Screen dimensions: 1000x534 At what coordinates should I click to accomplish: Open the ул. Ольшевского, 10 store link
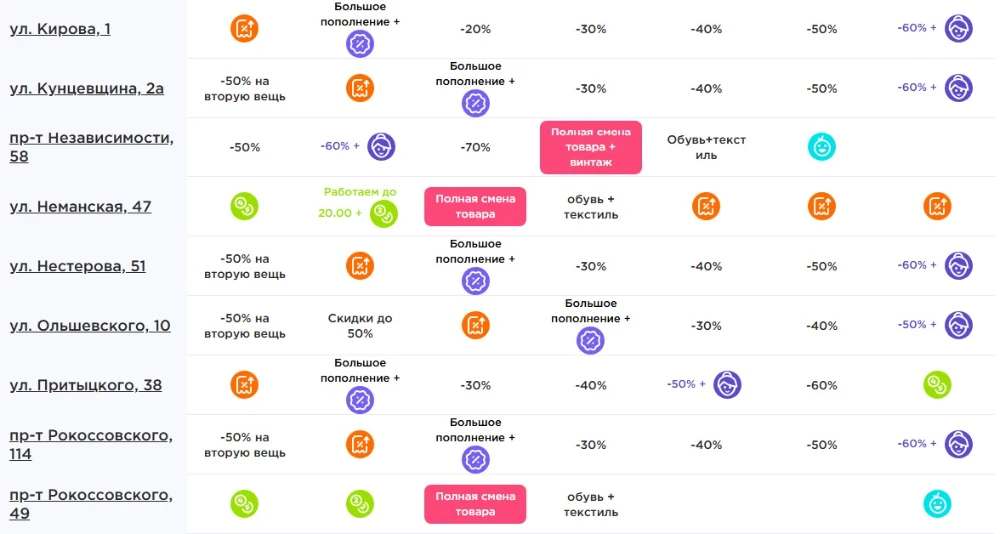click(90, 325)
